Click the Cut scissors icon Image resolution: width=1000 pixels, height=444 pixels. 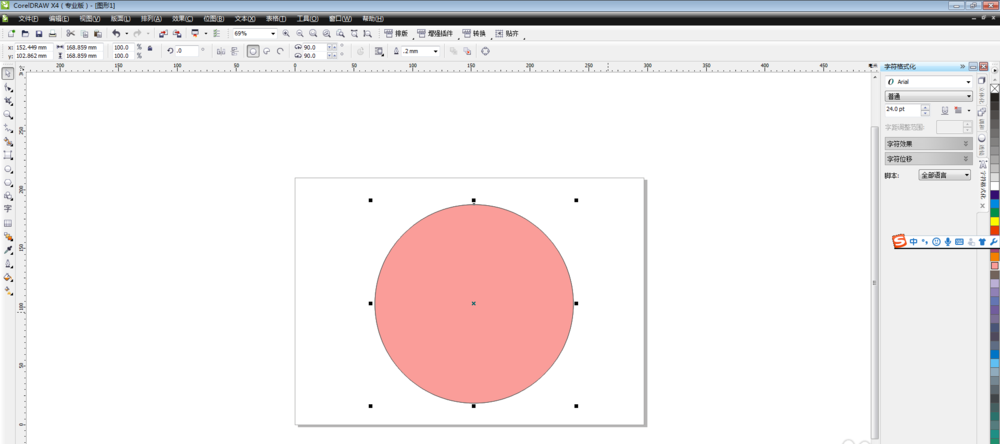coord(71,34)
